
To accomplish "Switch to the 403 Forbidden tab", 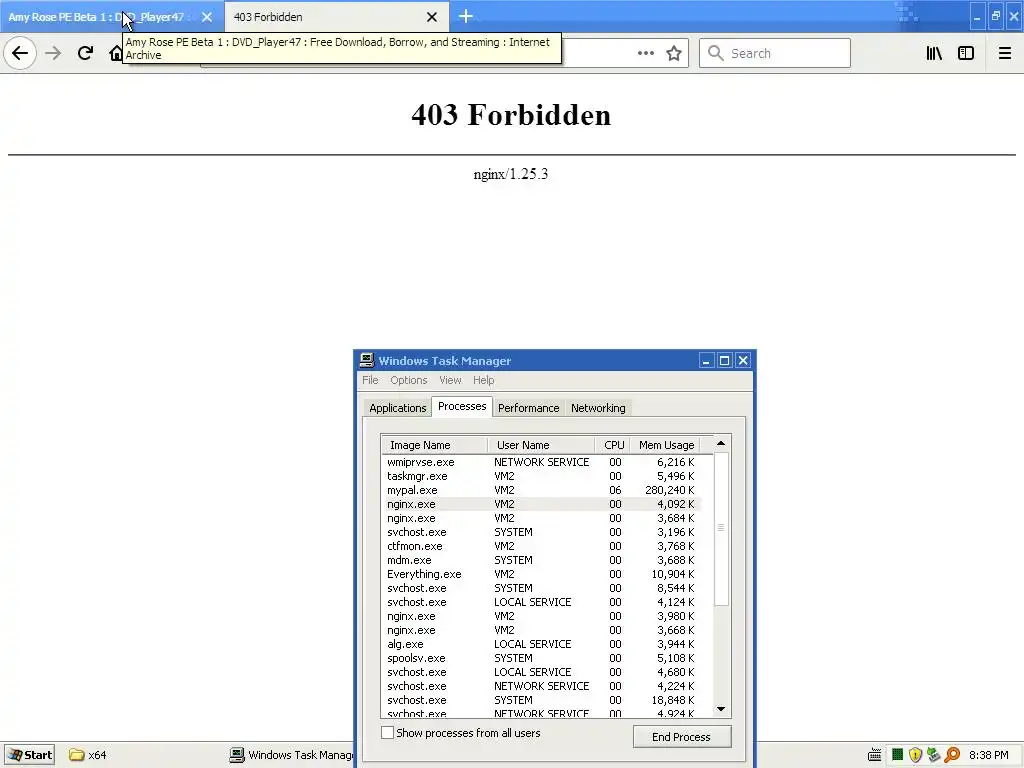I will [x=336, y=17].
